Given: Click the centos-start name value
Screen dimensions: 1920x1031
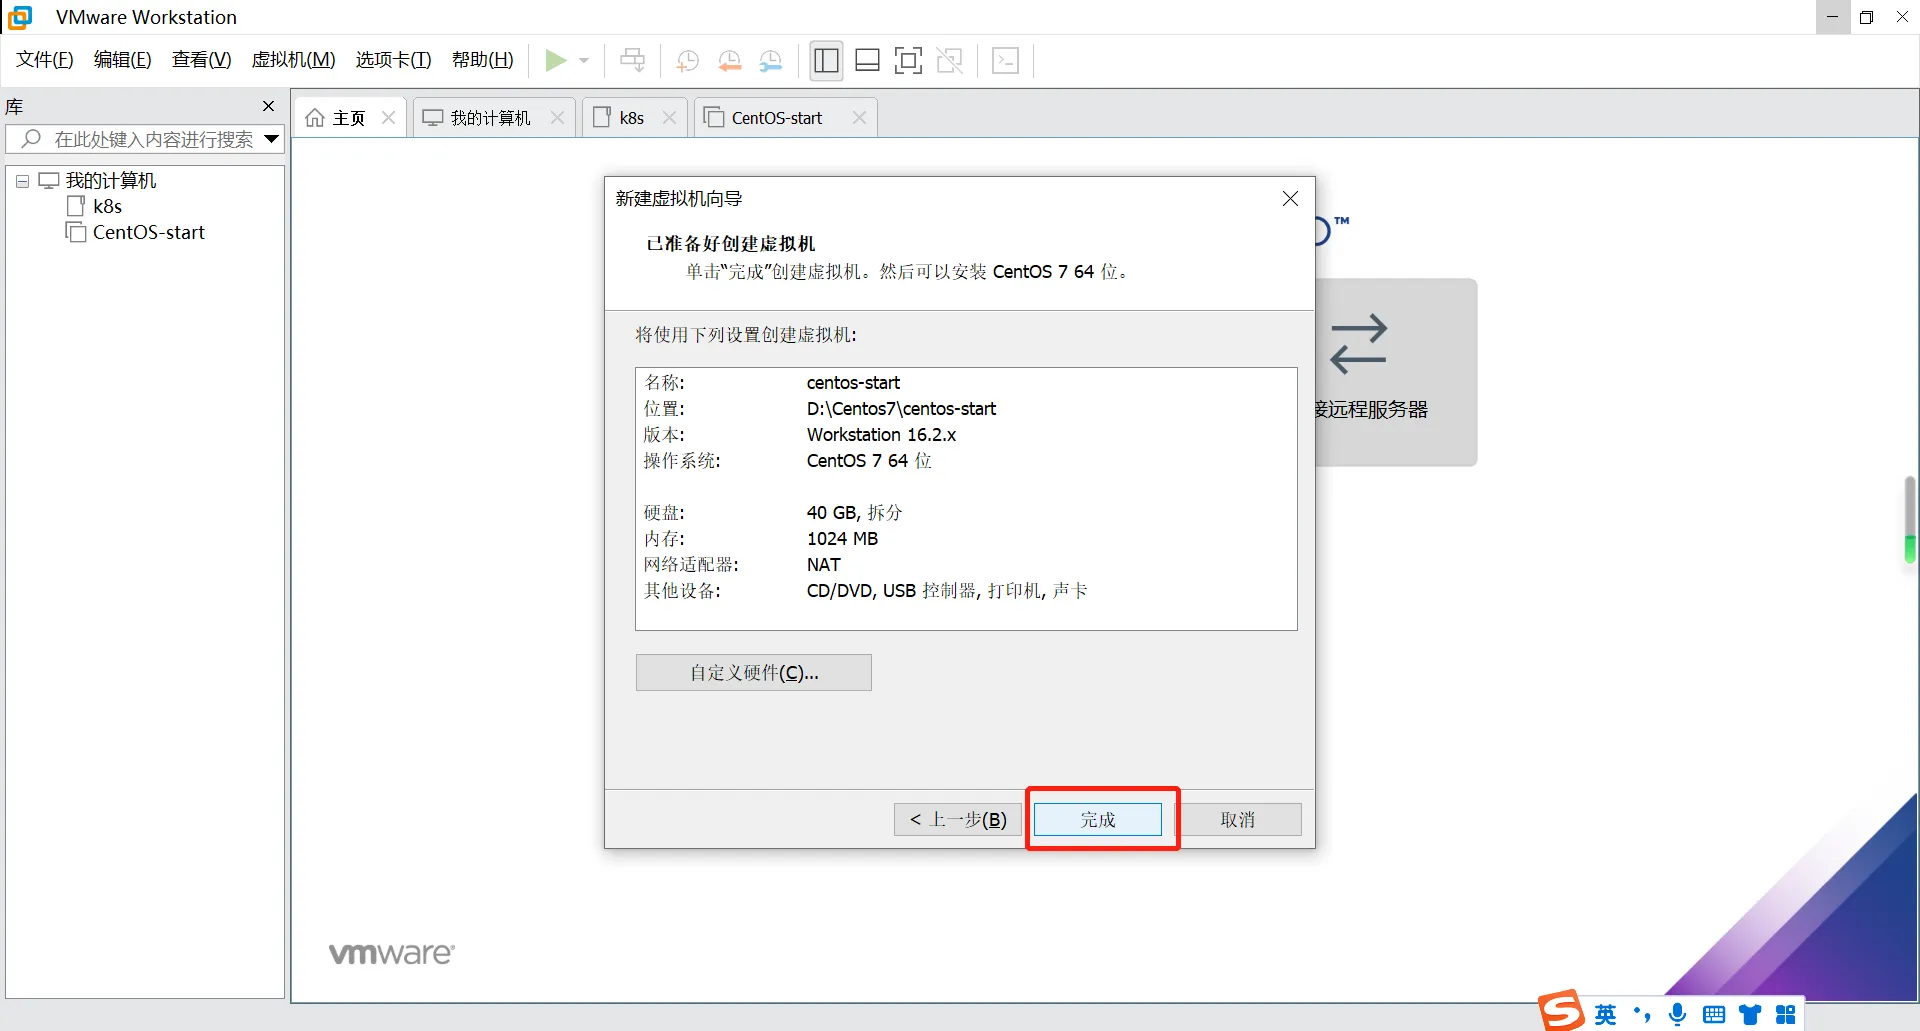Looking at the screenshot, I should click(853, 383).
